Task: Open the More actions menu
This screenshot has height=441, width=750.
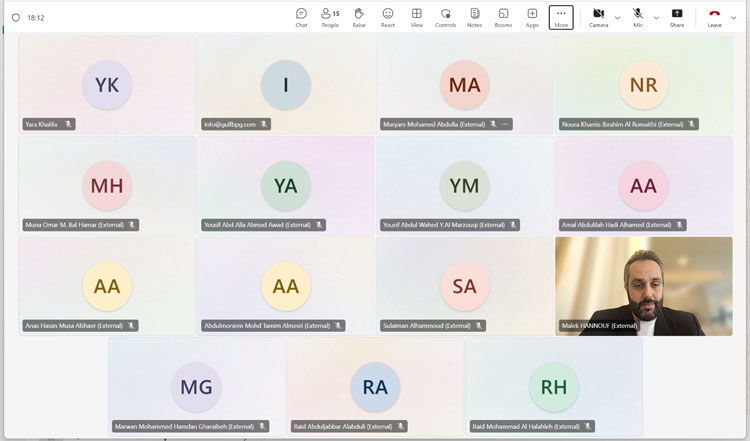Action: [561, 17]
